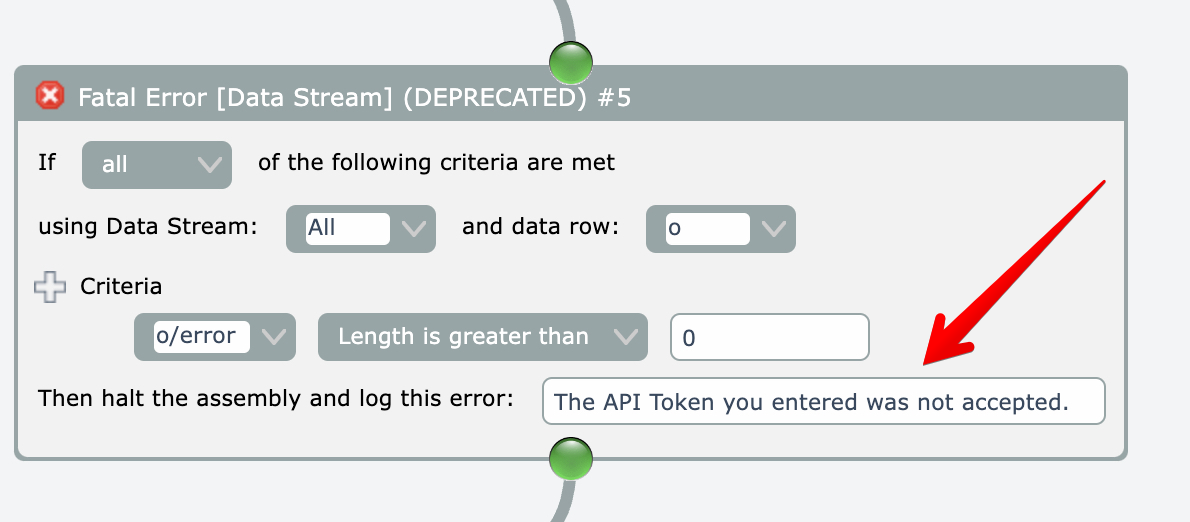Screen dimensions: 1190x522
Task: Open the "all" criteria match dropdown
Action: tap(157, 164)
